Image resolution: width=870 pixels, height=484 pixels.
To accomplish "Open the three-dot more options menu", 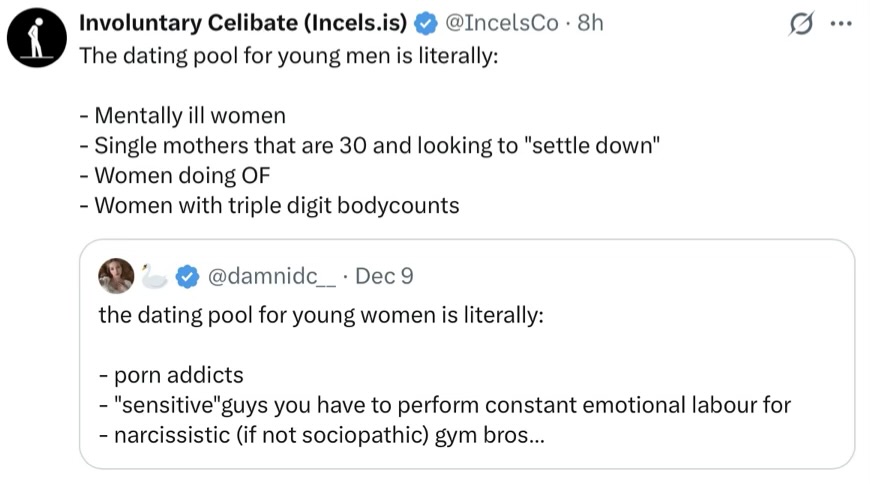I will tap(840, 24).
